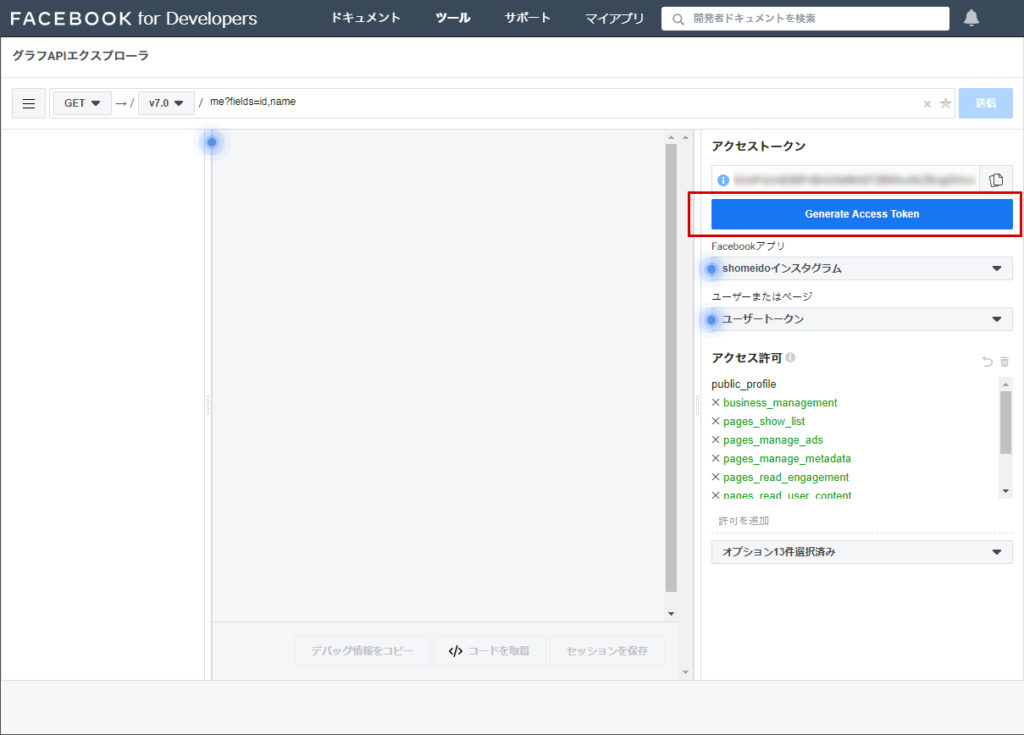Clear the query field with X icon
Screen dimensions: 1024x735
(927, 104)
